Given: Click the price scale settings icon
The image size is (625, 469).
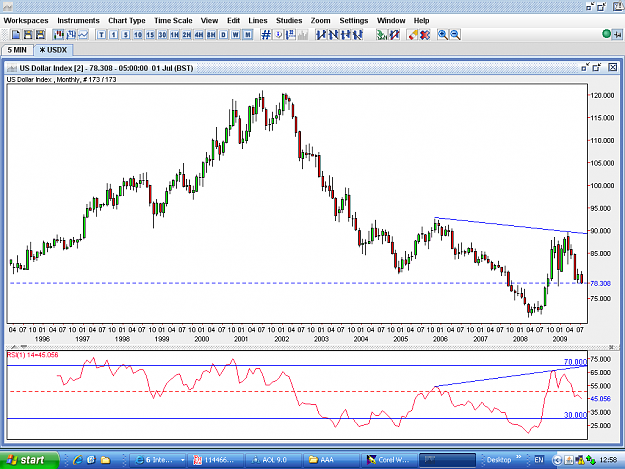Looking at the screenshot, I should pos(291,35).
